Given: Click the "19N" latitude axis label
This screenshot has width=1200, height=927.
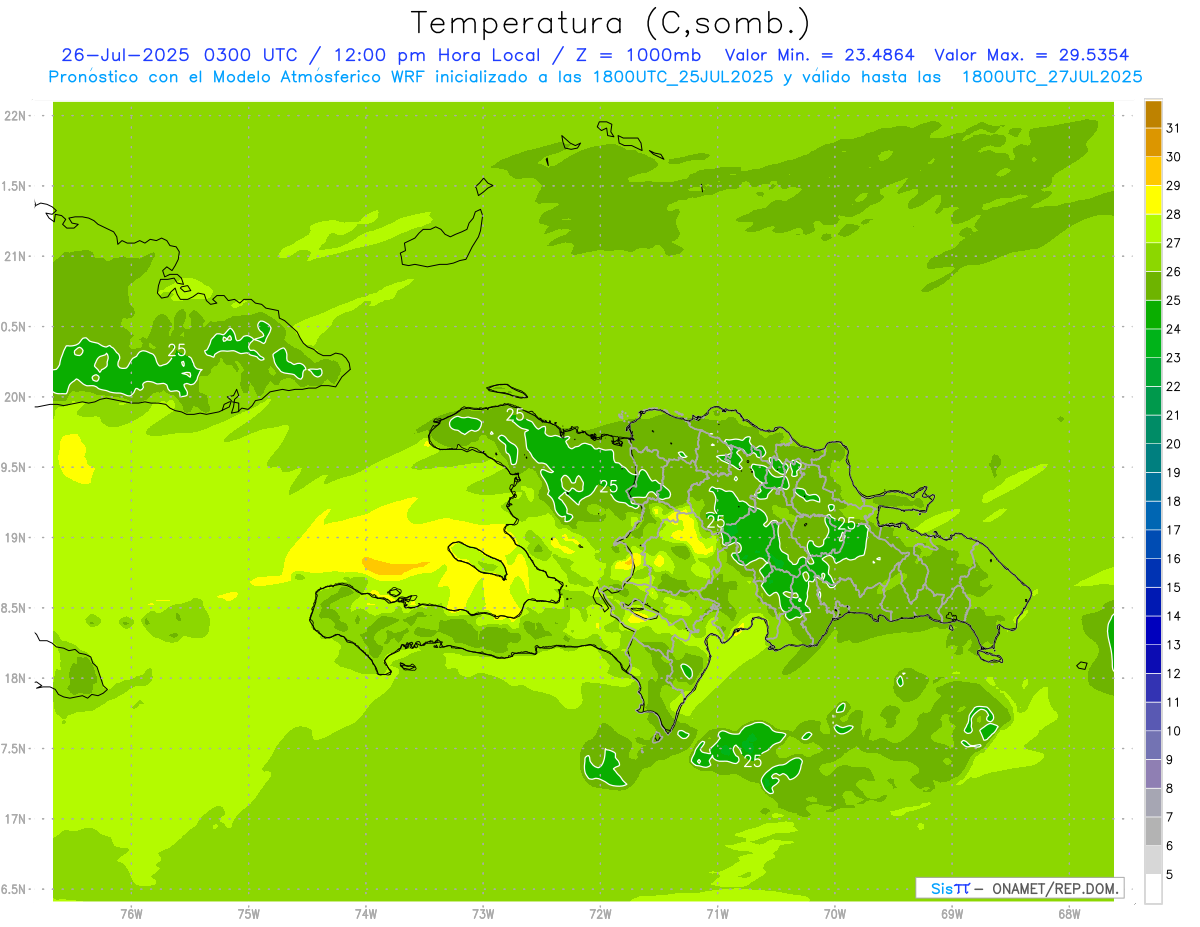Looking at the screenshot, I should pos(14,538).
